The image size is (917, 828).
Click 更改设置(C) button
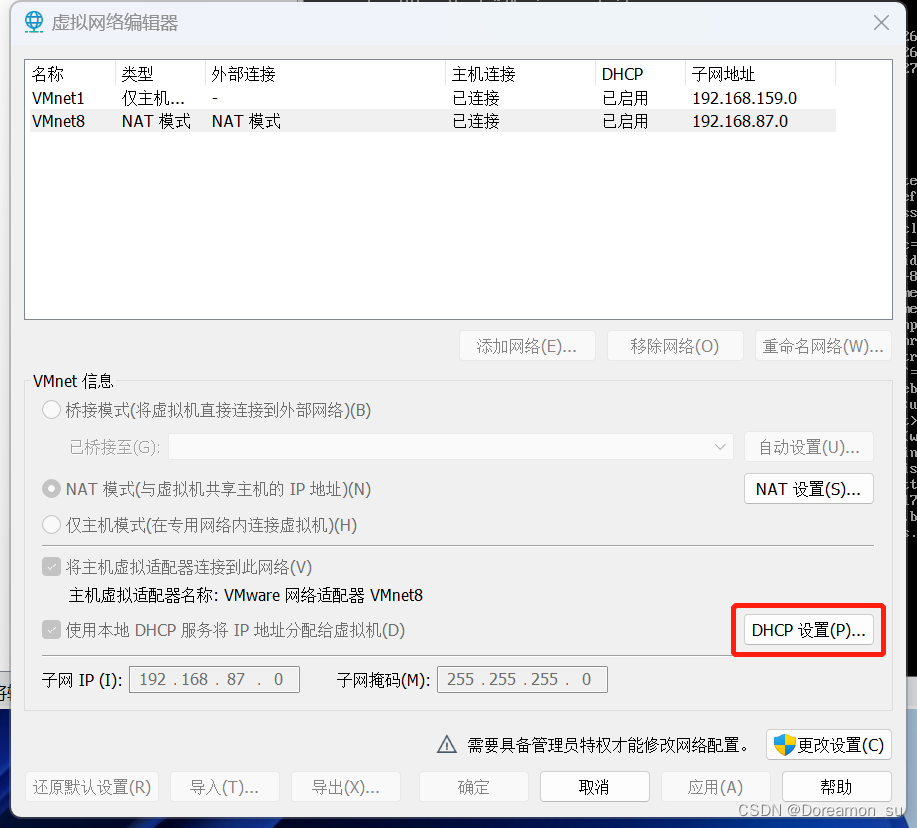tap(829, 745)
